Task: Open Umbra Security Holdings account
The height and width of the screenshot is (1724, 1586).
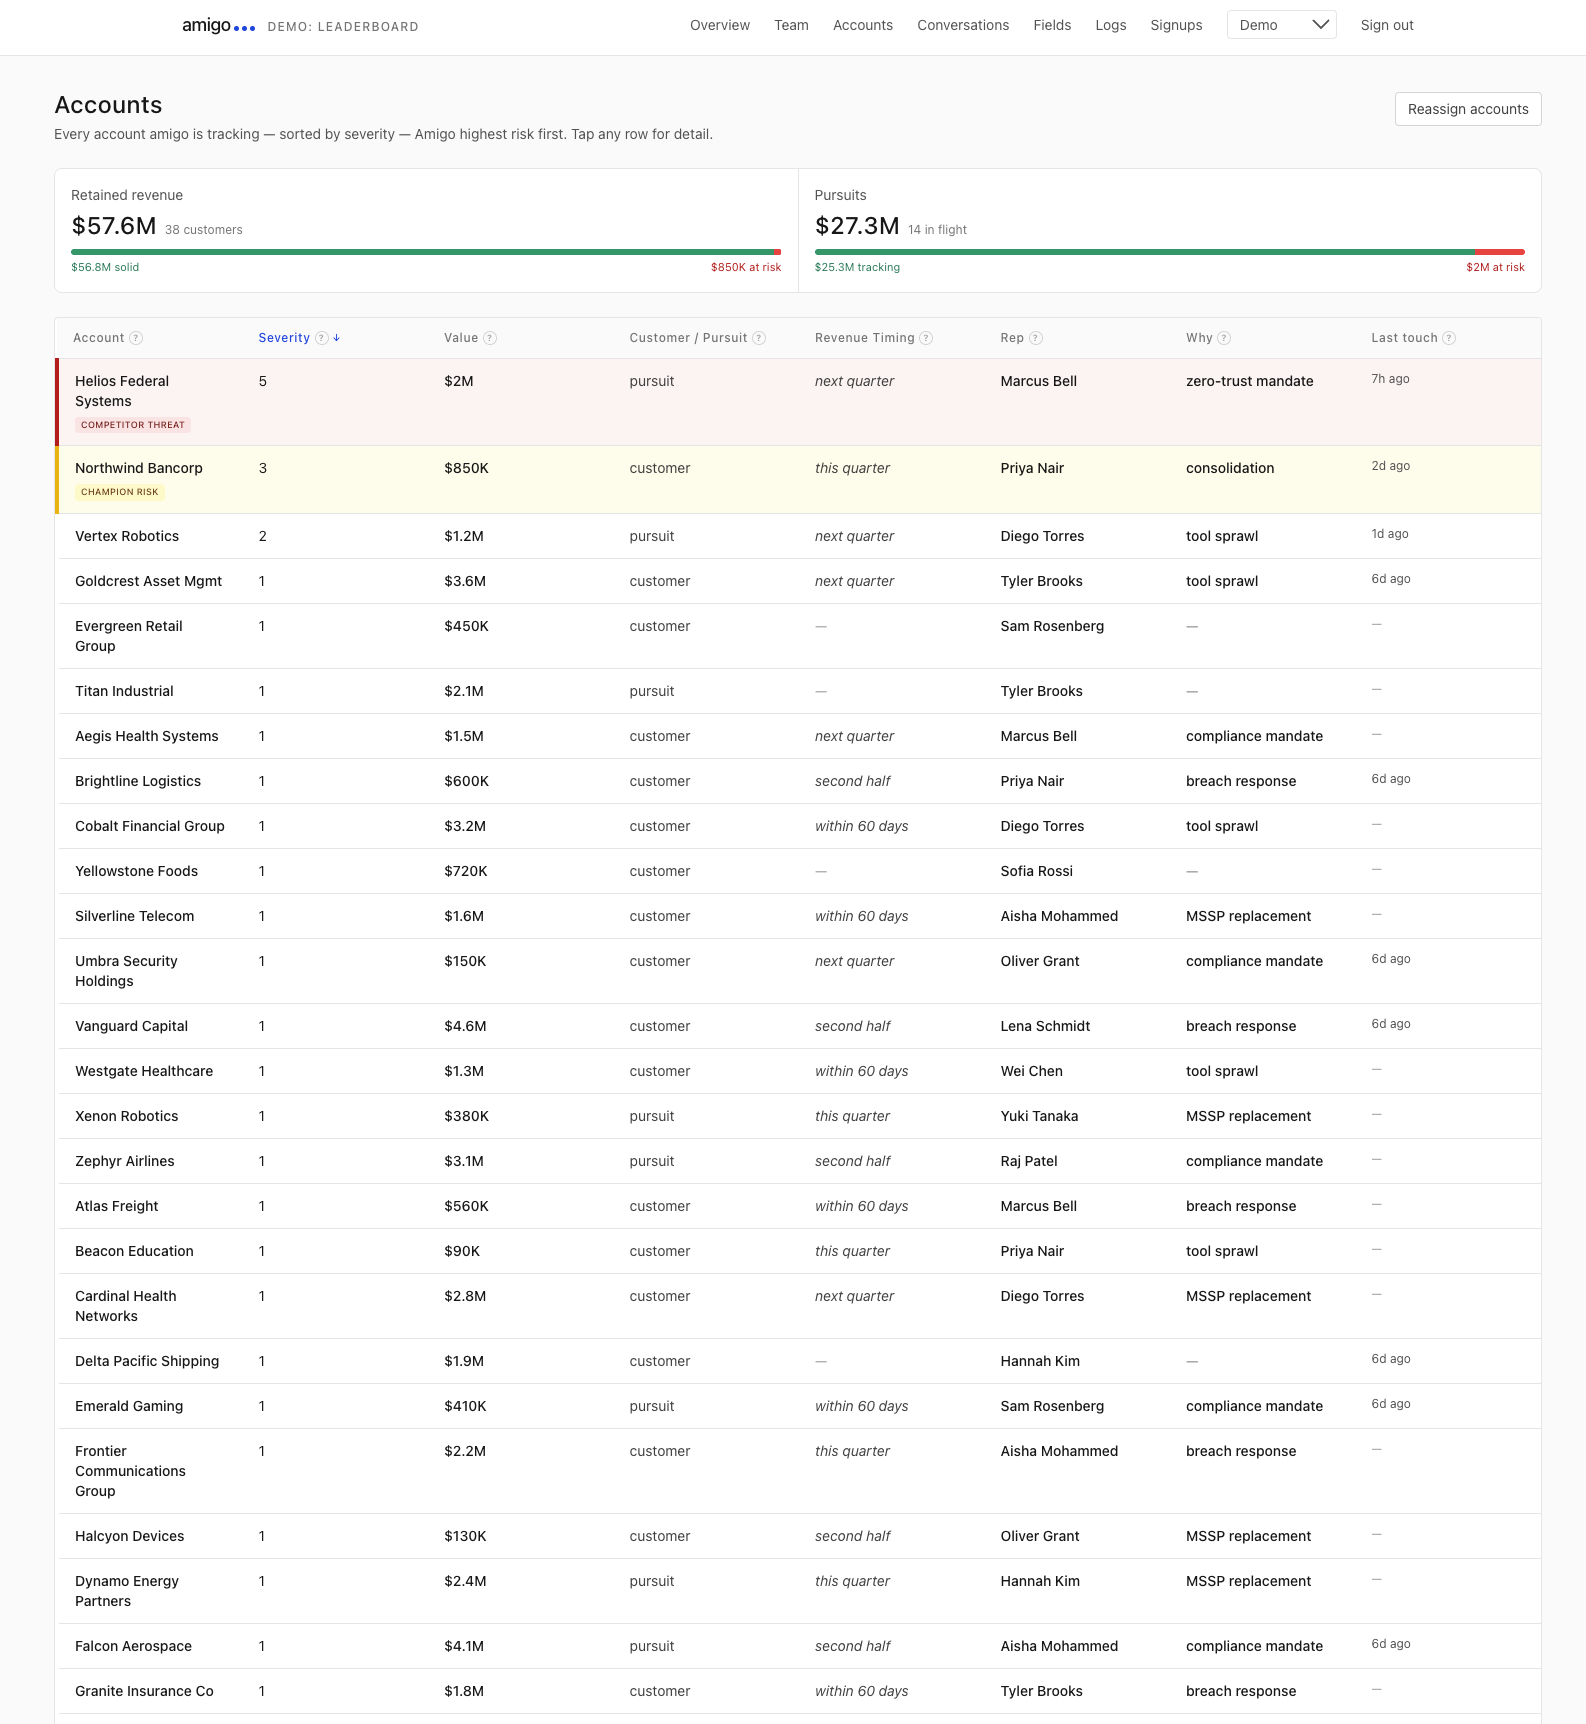Action: click(798, 971)
